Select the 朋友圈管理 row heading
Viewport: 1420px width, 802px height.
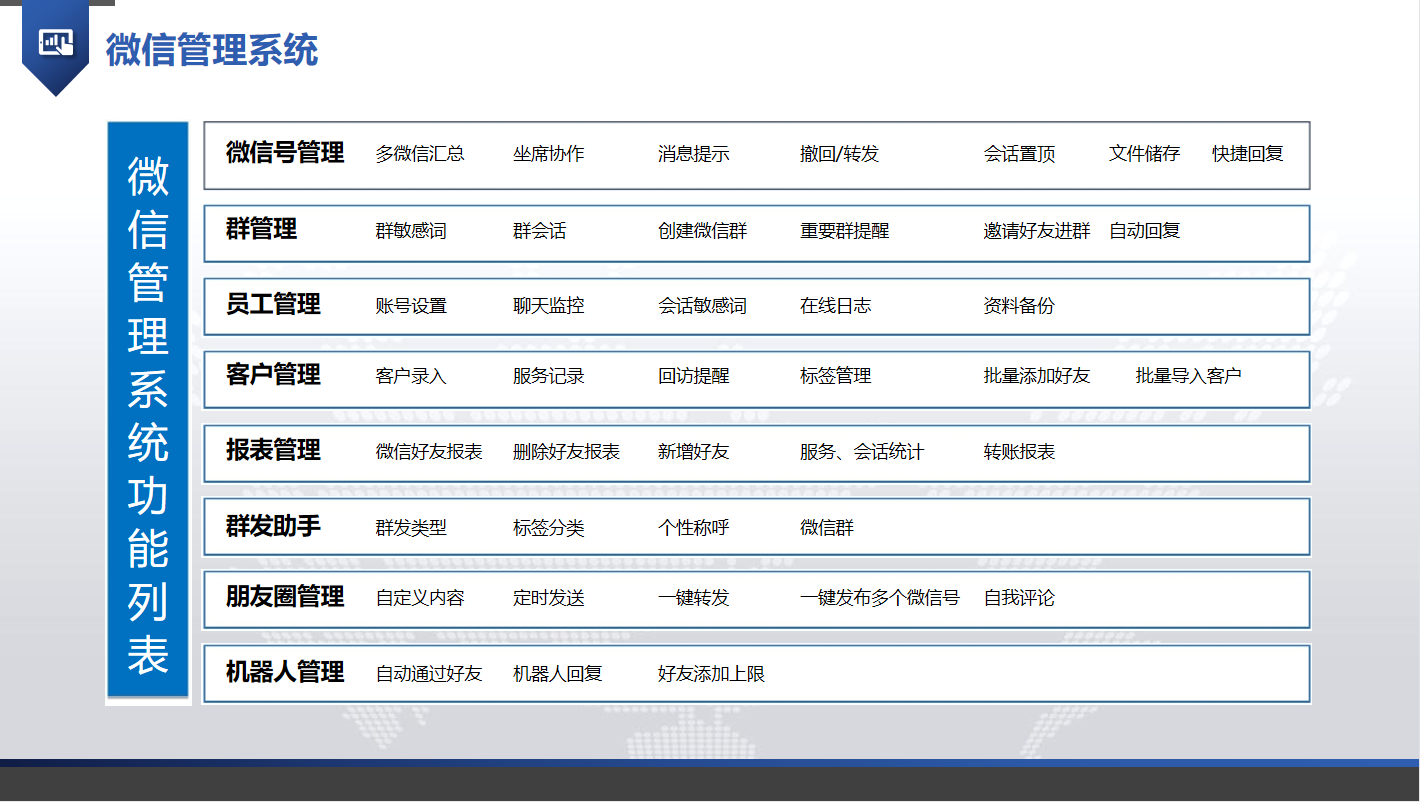[285, 597]
